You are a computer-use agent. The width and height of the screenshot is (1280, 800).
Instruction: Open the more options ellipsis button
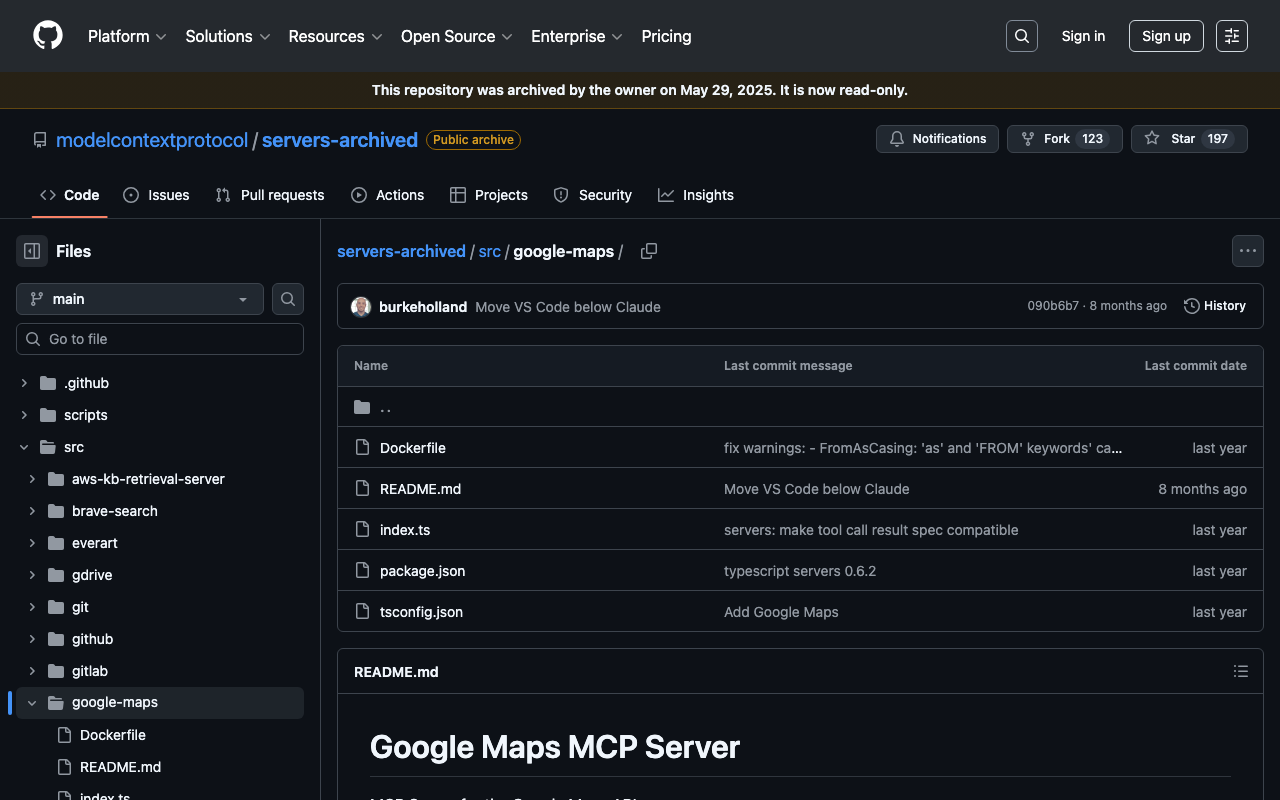[x=1247, y=251]
